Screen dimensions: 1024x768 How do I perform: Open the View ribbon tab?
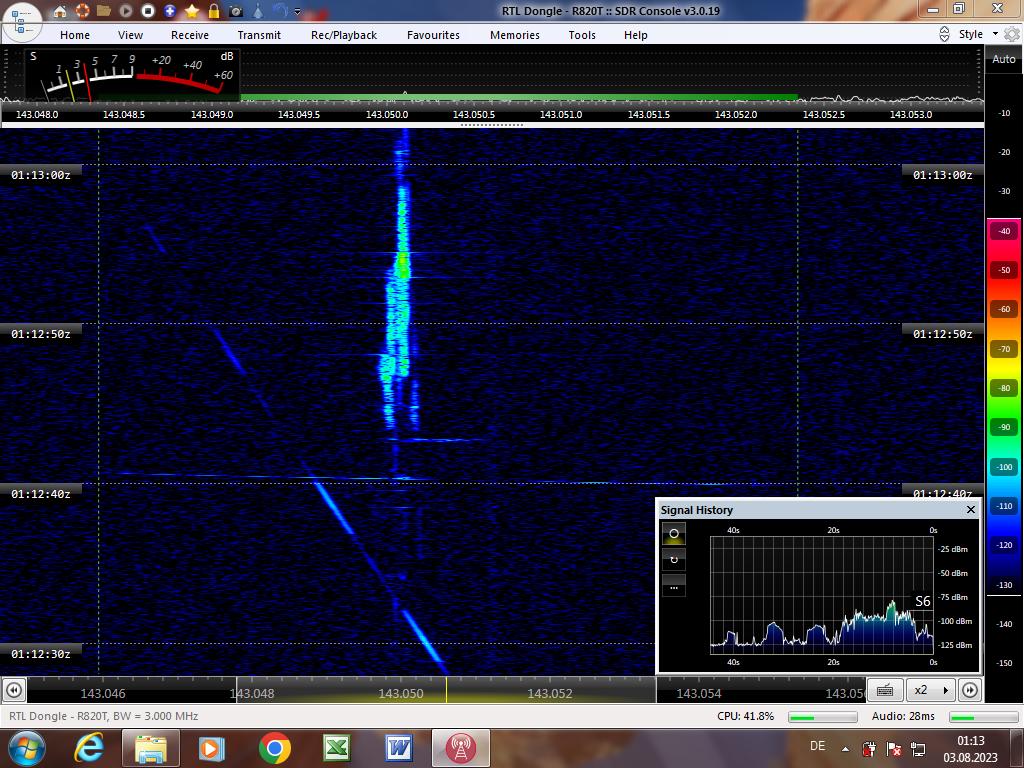pos(130,35)
